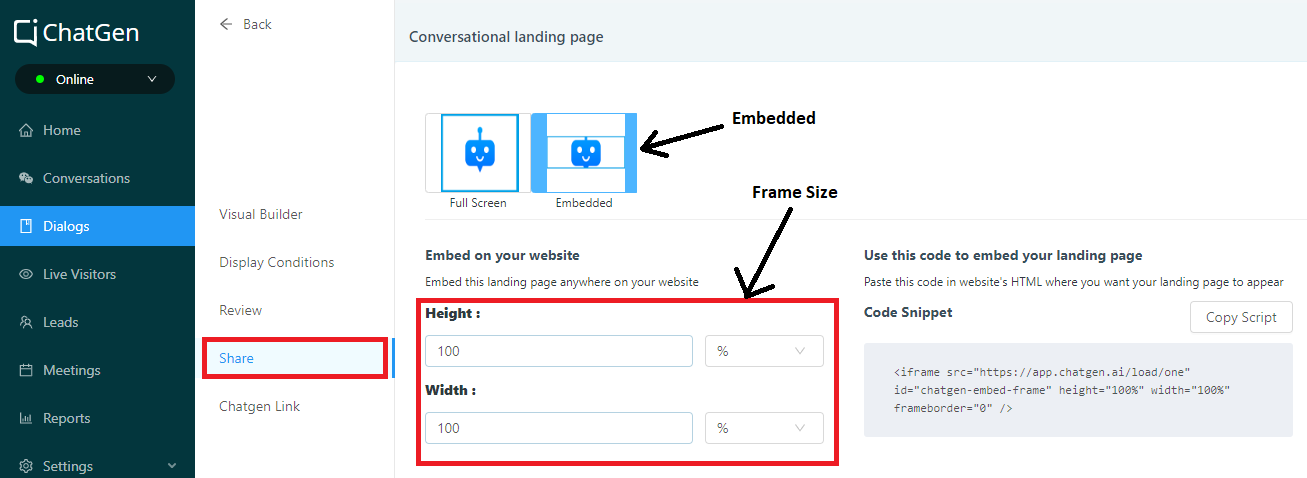Select the Full Screen layout thumbnail
1307x478 pixels.
(x=479, y=153)
